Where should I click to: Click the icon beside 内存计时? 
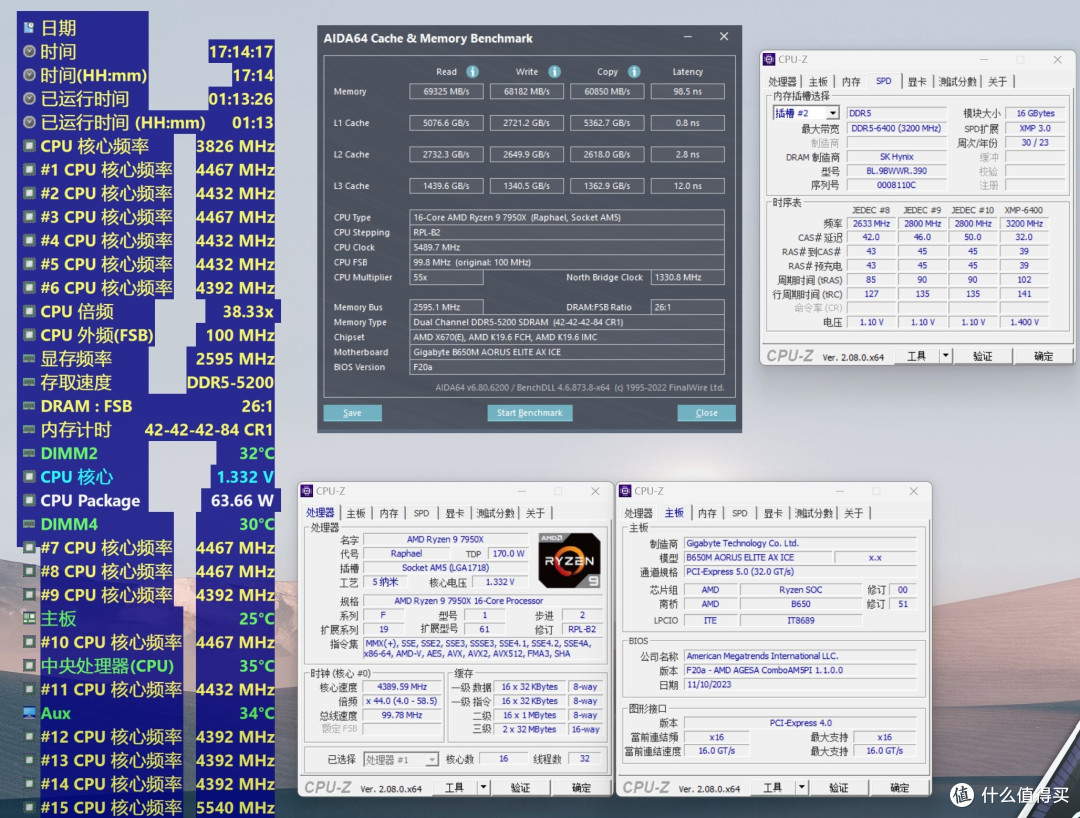(x=29, y=430)
